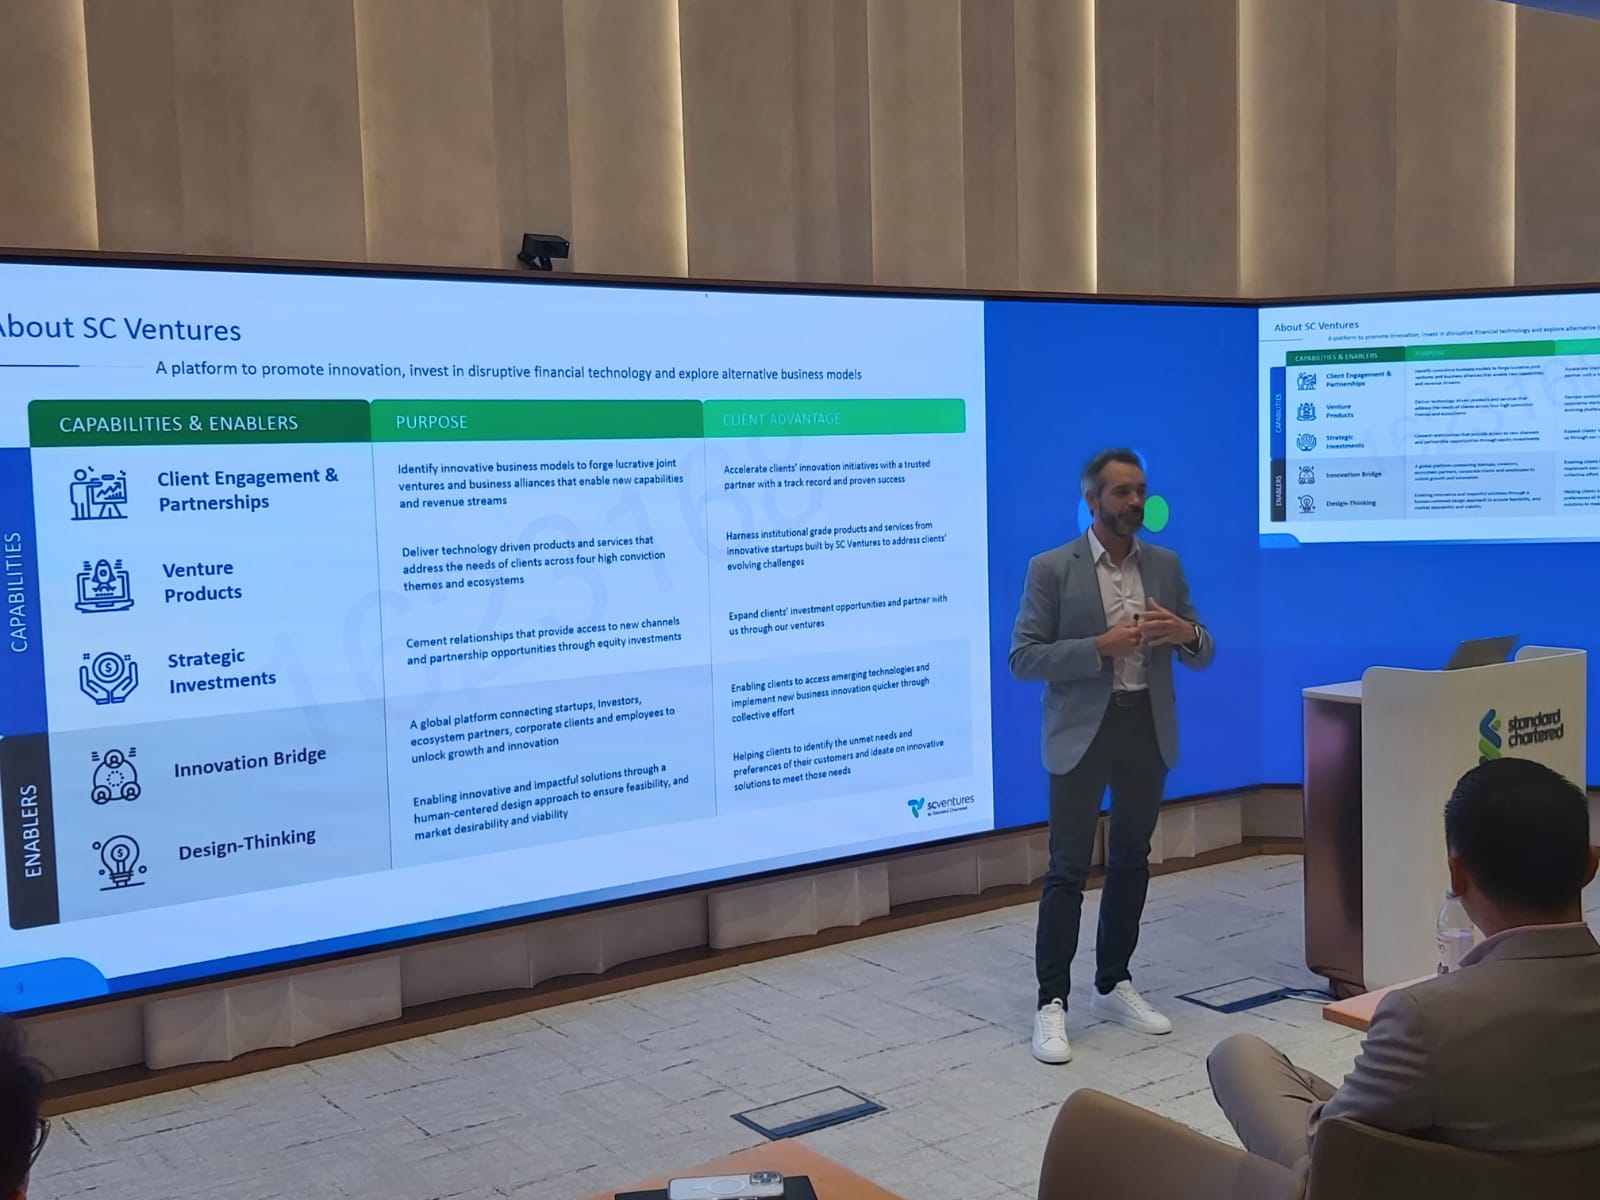1600x1200 pixels.
Task: Click the 'About SC Ventures' title on the large slide
Action: 118,329
